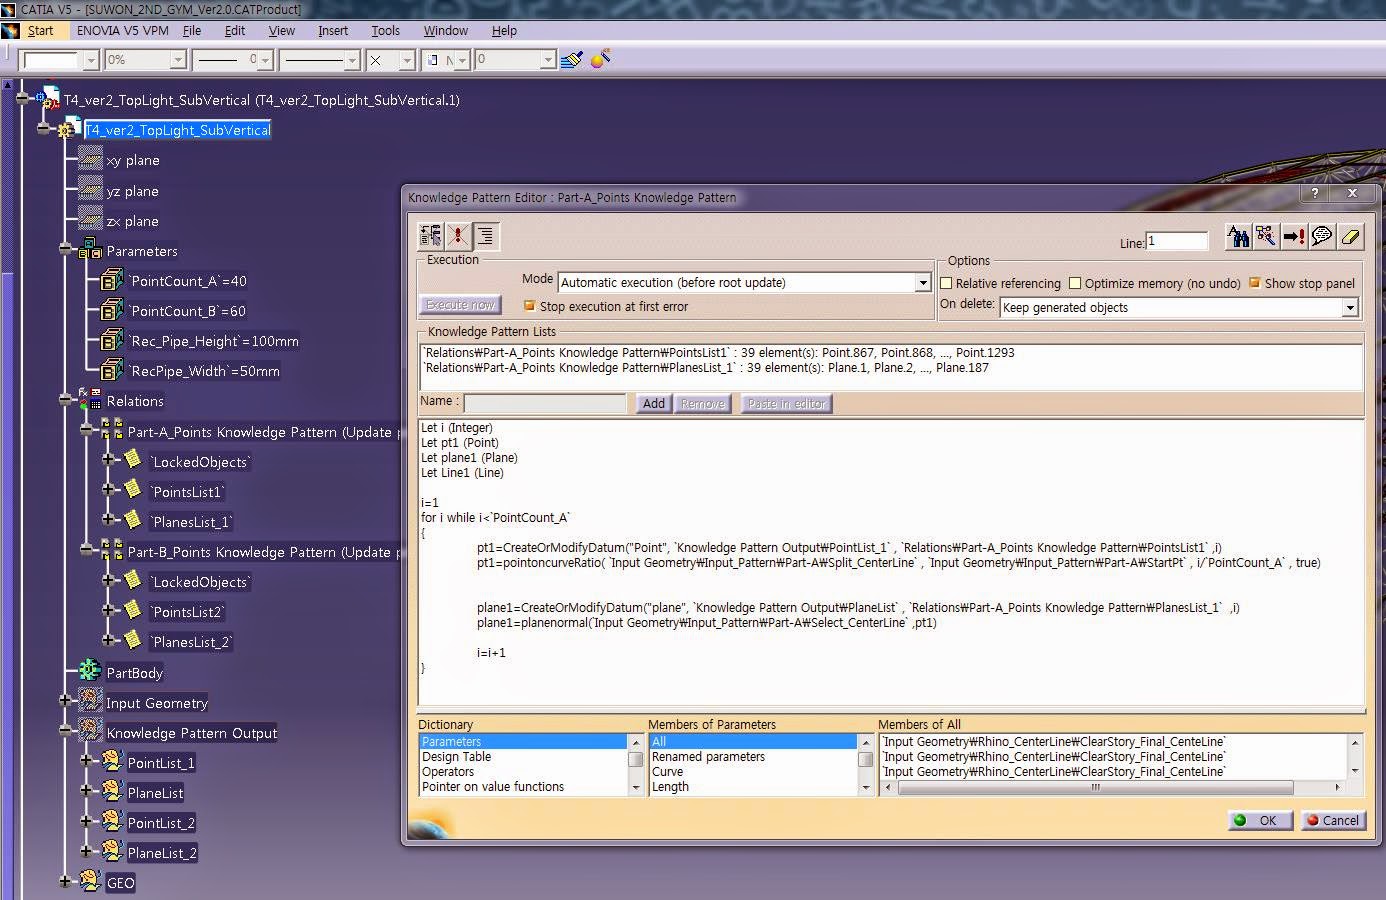Toggle Stop execution at first error
The image size is (1386, 900).
pos(530,306)
